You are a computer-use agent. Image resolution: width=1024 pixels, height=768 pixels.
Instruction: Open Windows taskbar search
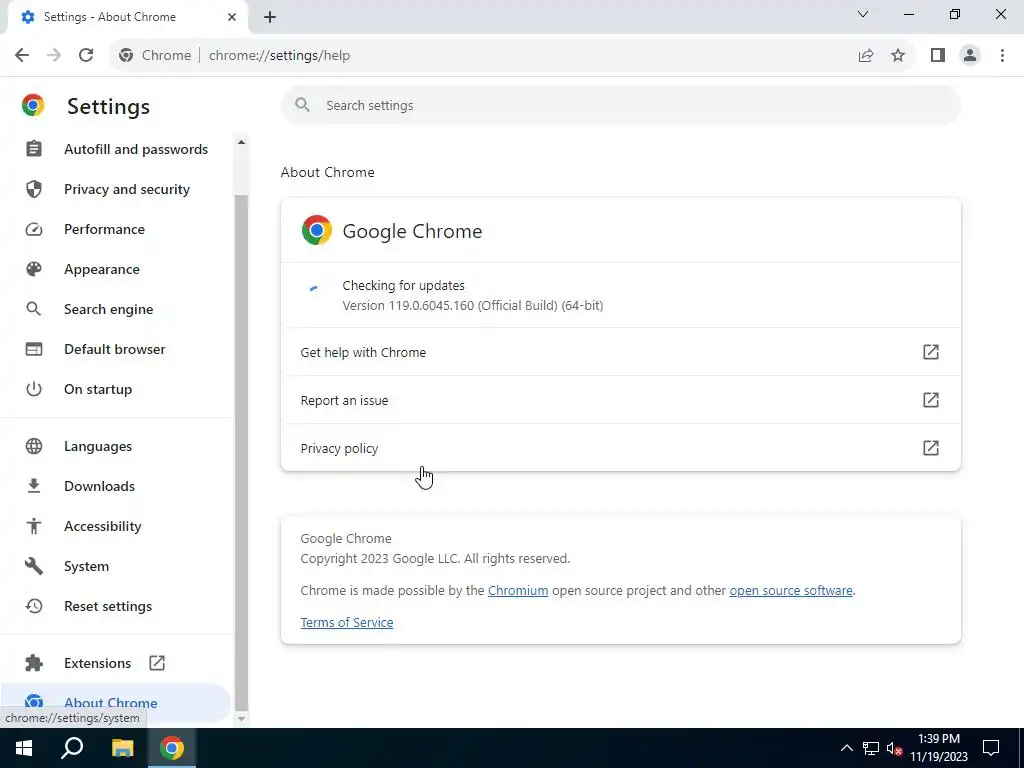tap(72, 748)
